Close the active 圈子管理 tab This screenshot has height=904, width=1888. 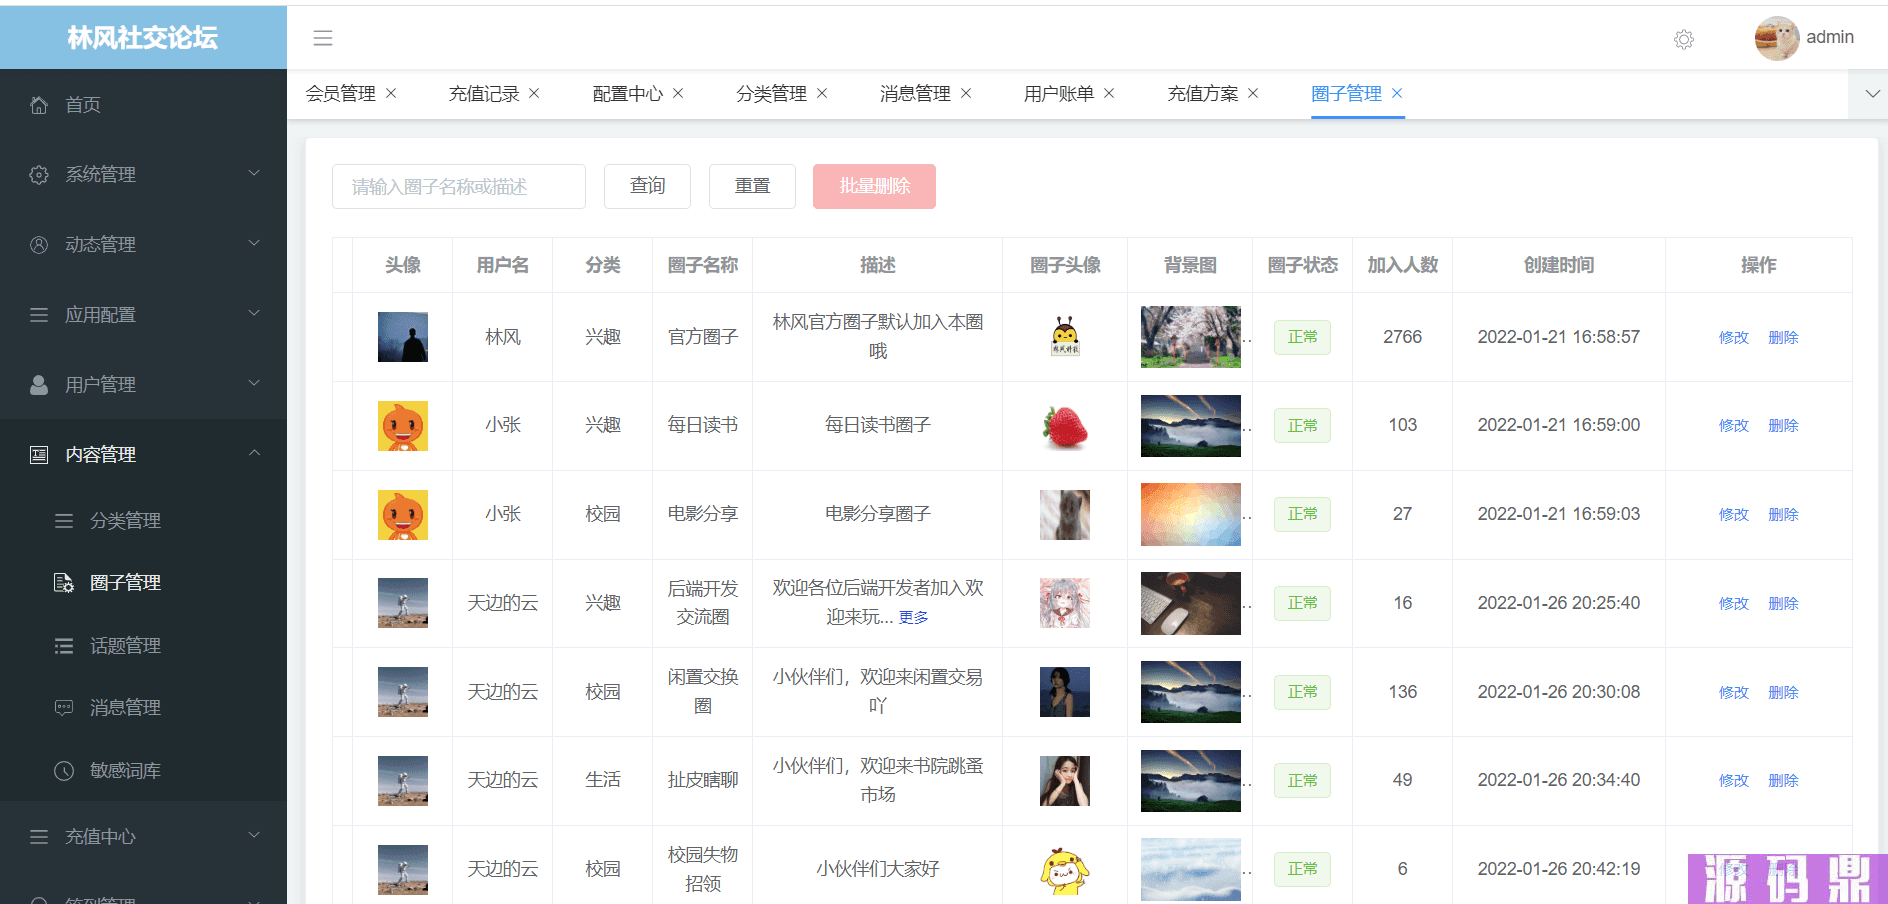tap(1397, 93)
